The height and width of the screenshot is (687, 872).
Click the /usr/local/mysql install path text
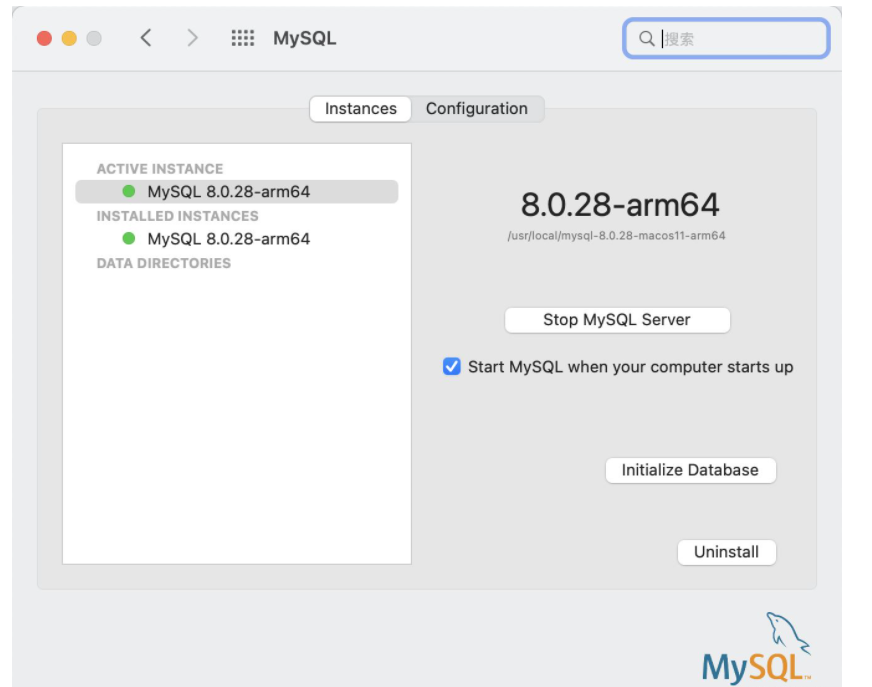pyautogui.click(x=616, y=235)
